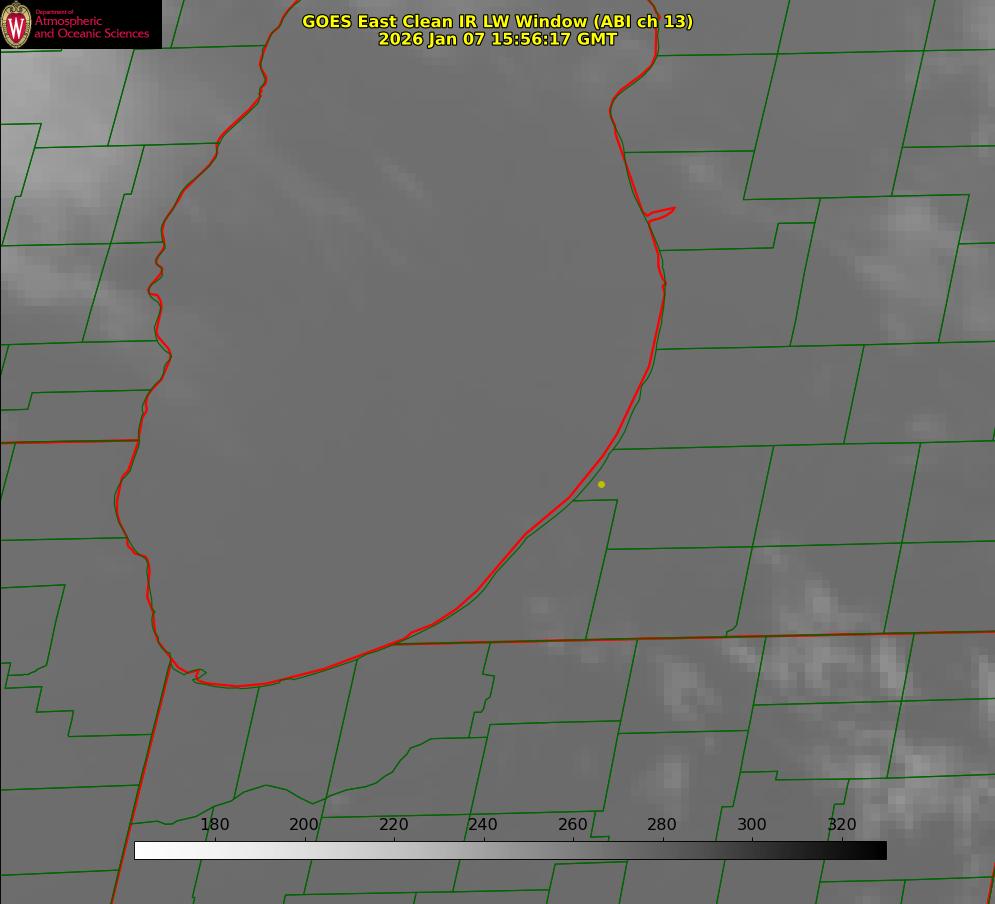Click the small red peninsula on the east shore
This screenshot has width=995, height=904.
662,213
